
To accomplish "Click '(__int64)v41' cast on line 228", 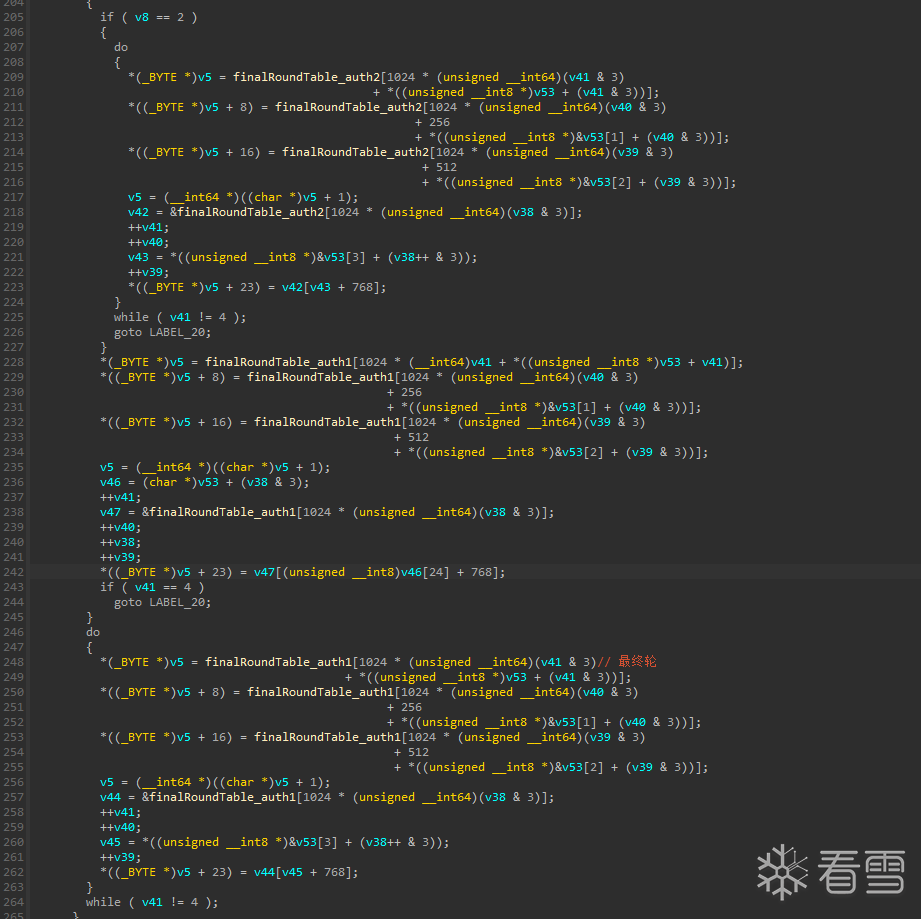I will (x=451, y=362).
